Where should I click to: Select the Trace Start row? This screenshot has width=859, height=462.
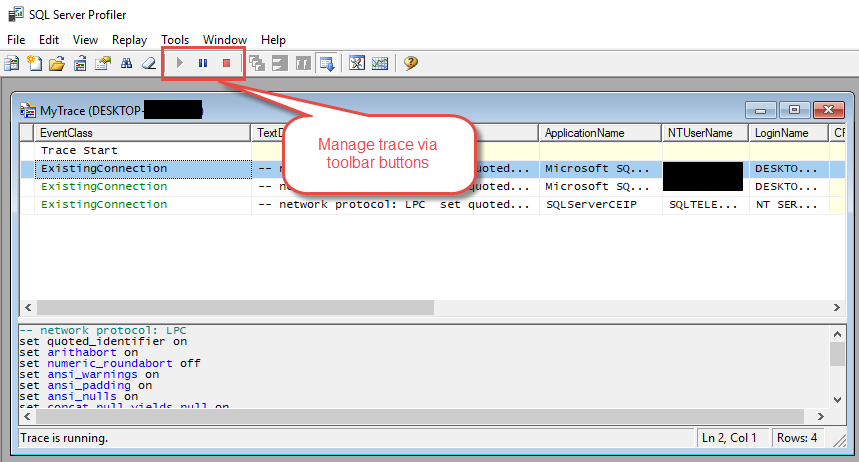[x=432, y=150]
